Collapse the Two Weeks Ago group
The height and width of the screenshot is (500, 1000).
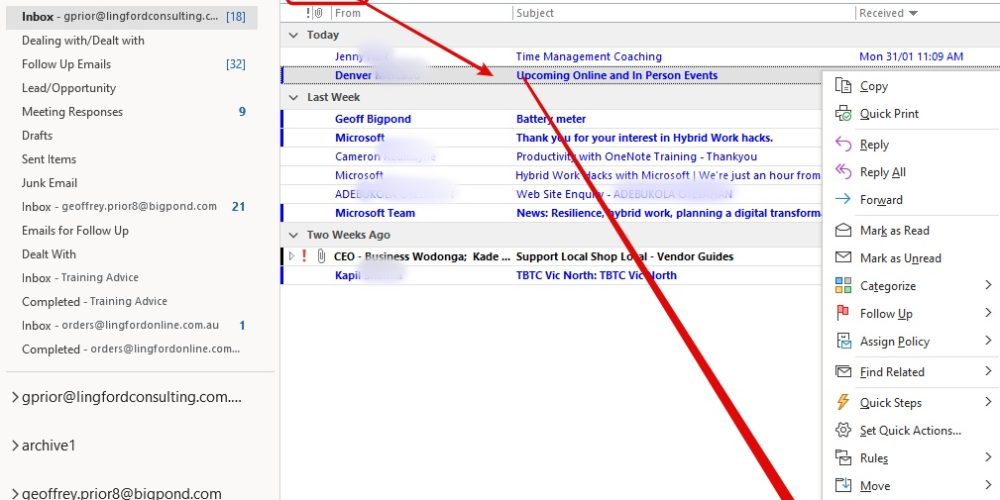293,235
